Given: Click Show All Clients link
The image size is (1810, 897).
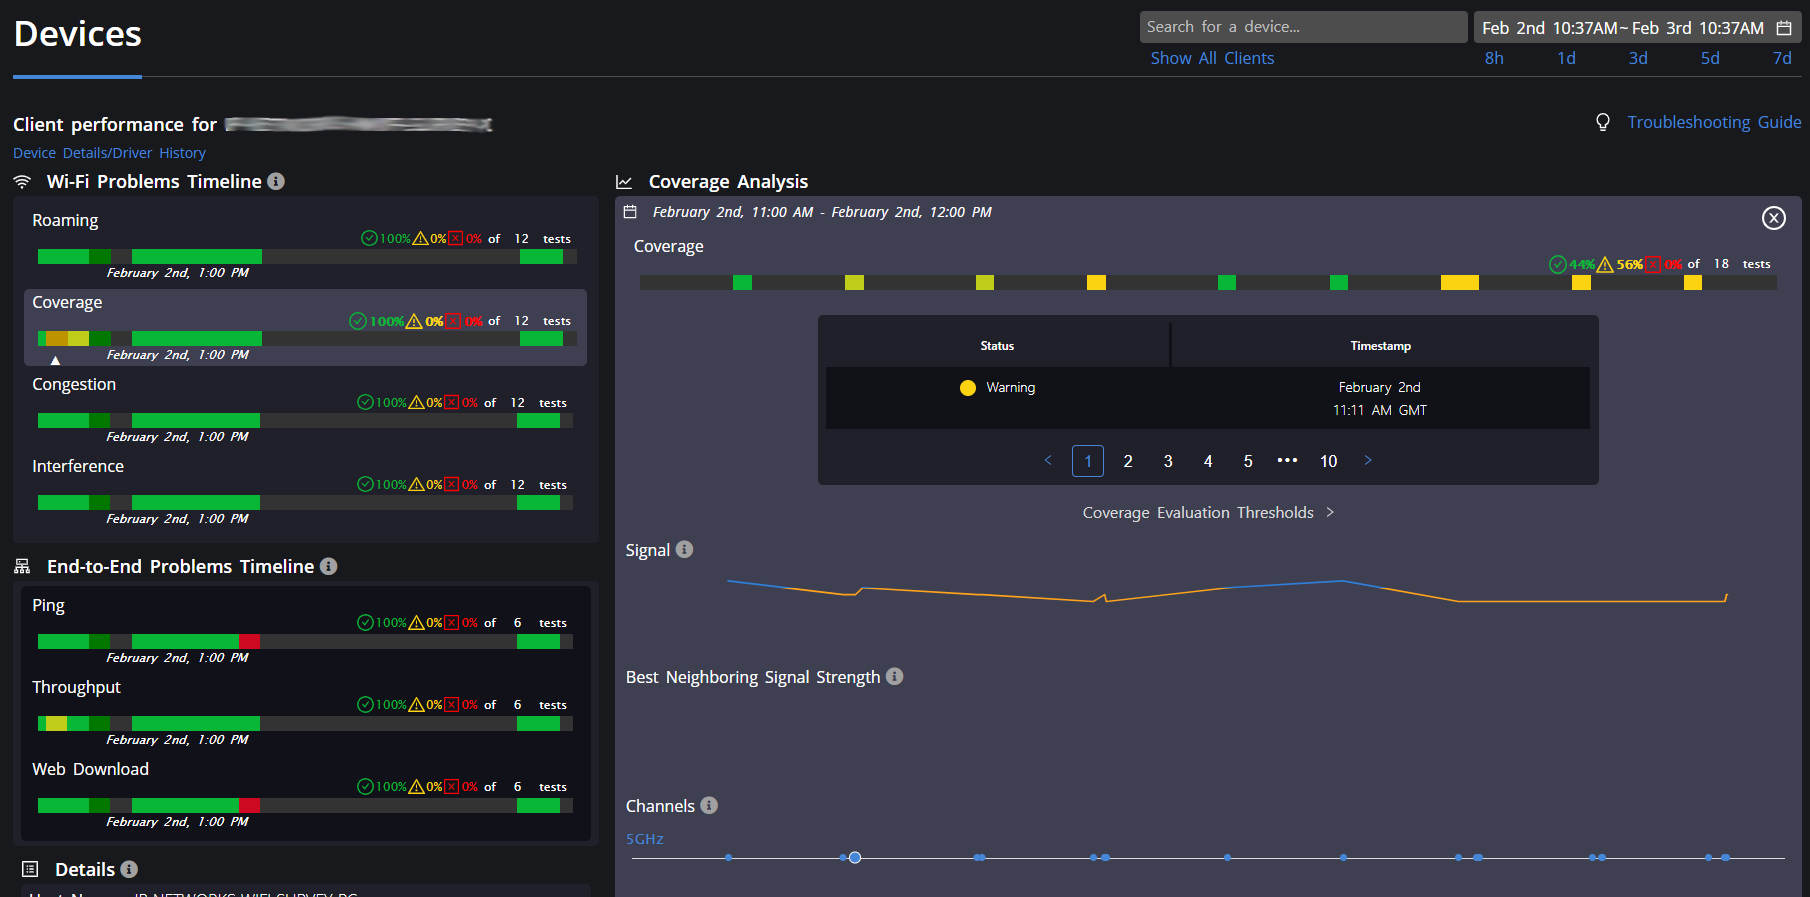Looking at the screenshot, I should pyautogui.click(x=1212, y=58).
